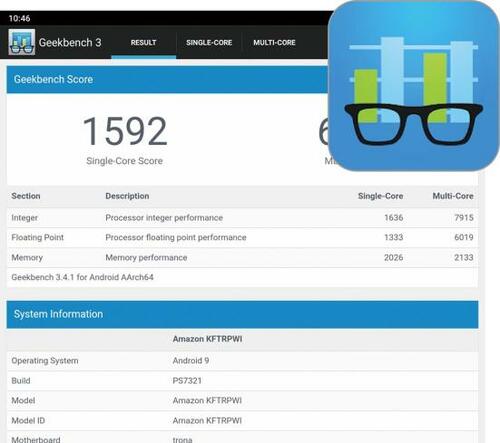The height and width of the screenshot is (443, 500).
Task: Click Geekbench 3.4.1 for Android AArch64 text
Action: (82, 277)
